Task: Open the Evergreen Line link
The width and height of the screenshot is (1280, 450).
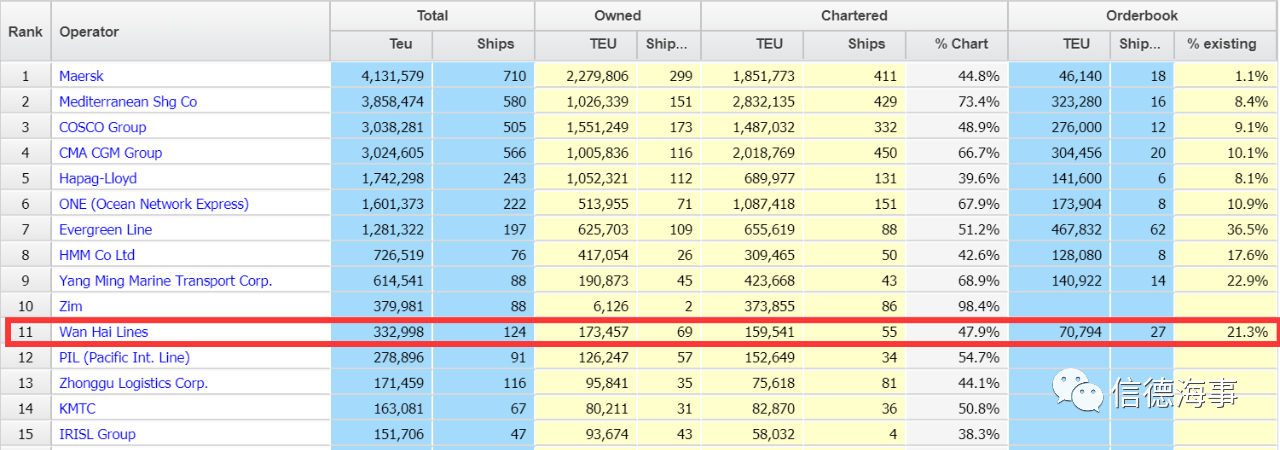Action: pos(105,229)
